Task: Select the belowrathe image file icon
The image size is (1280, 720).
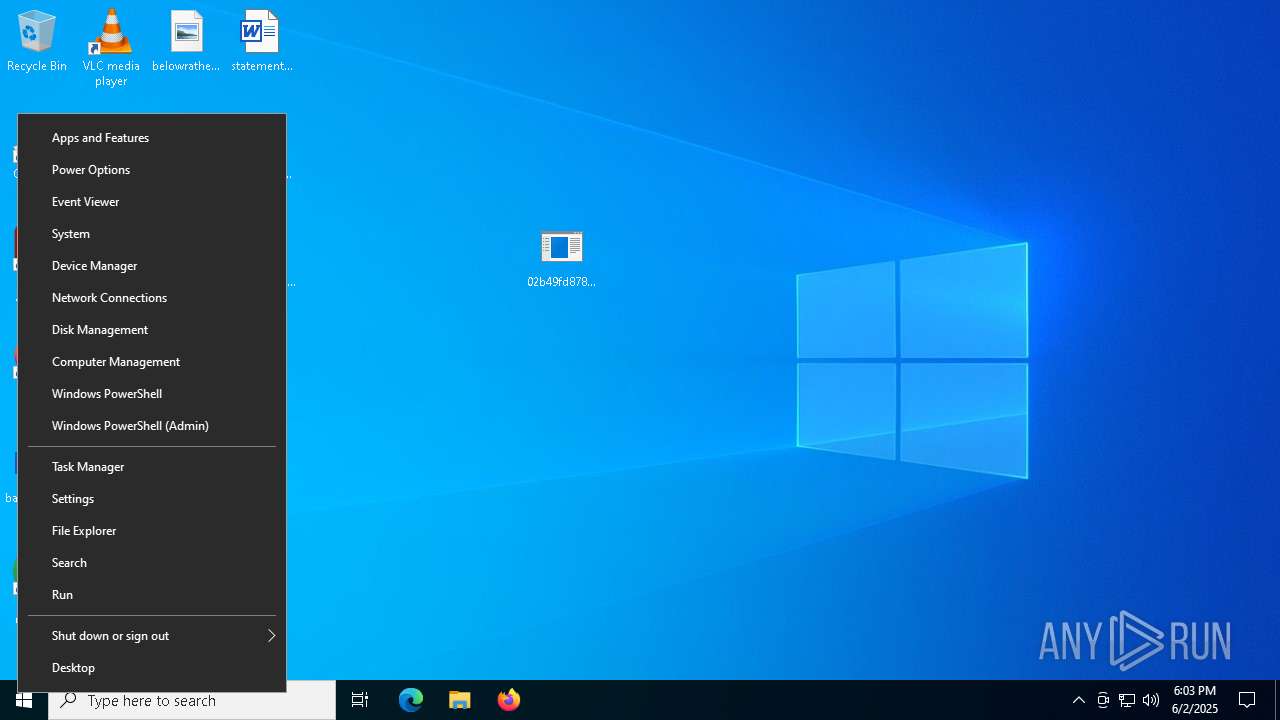Action: (186, 41)
